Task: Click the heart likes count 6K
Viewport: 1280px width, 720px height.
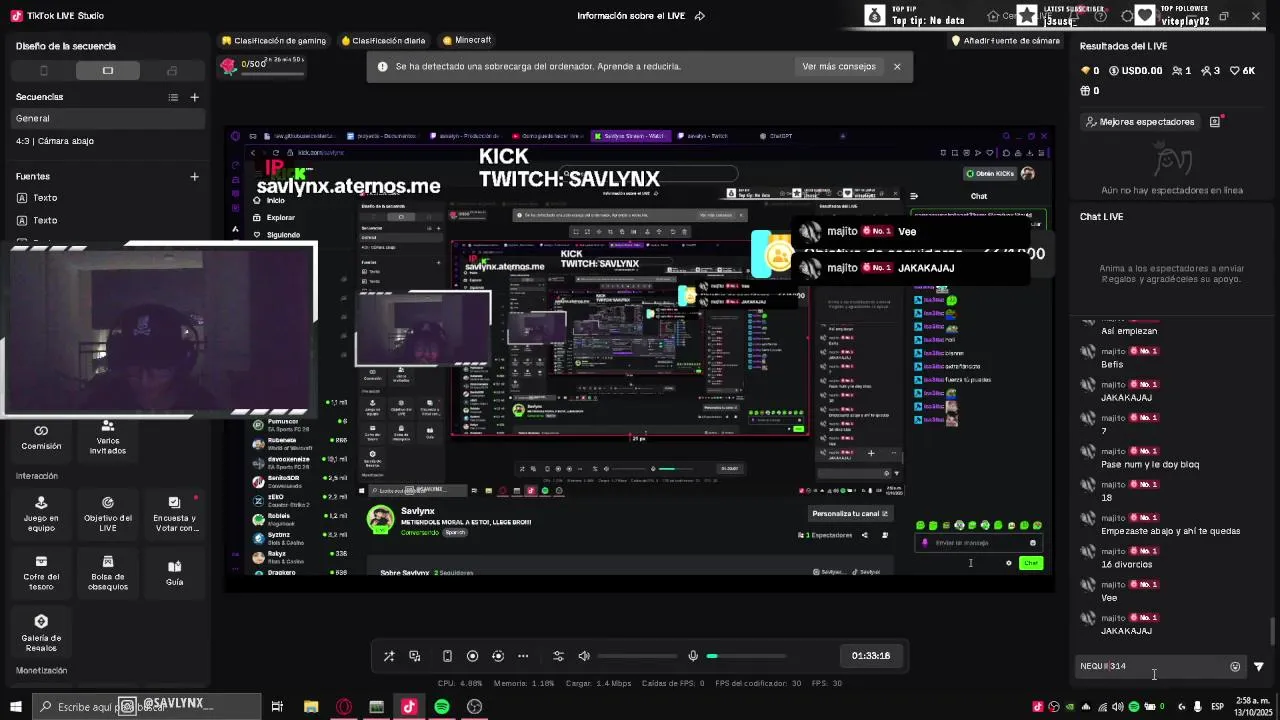Action: [1242, 71]
